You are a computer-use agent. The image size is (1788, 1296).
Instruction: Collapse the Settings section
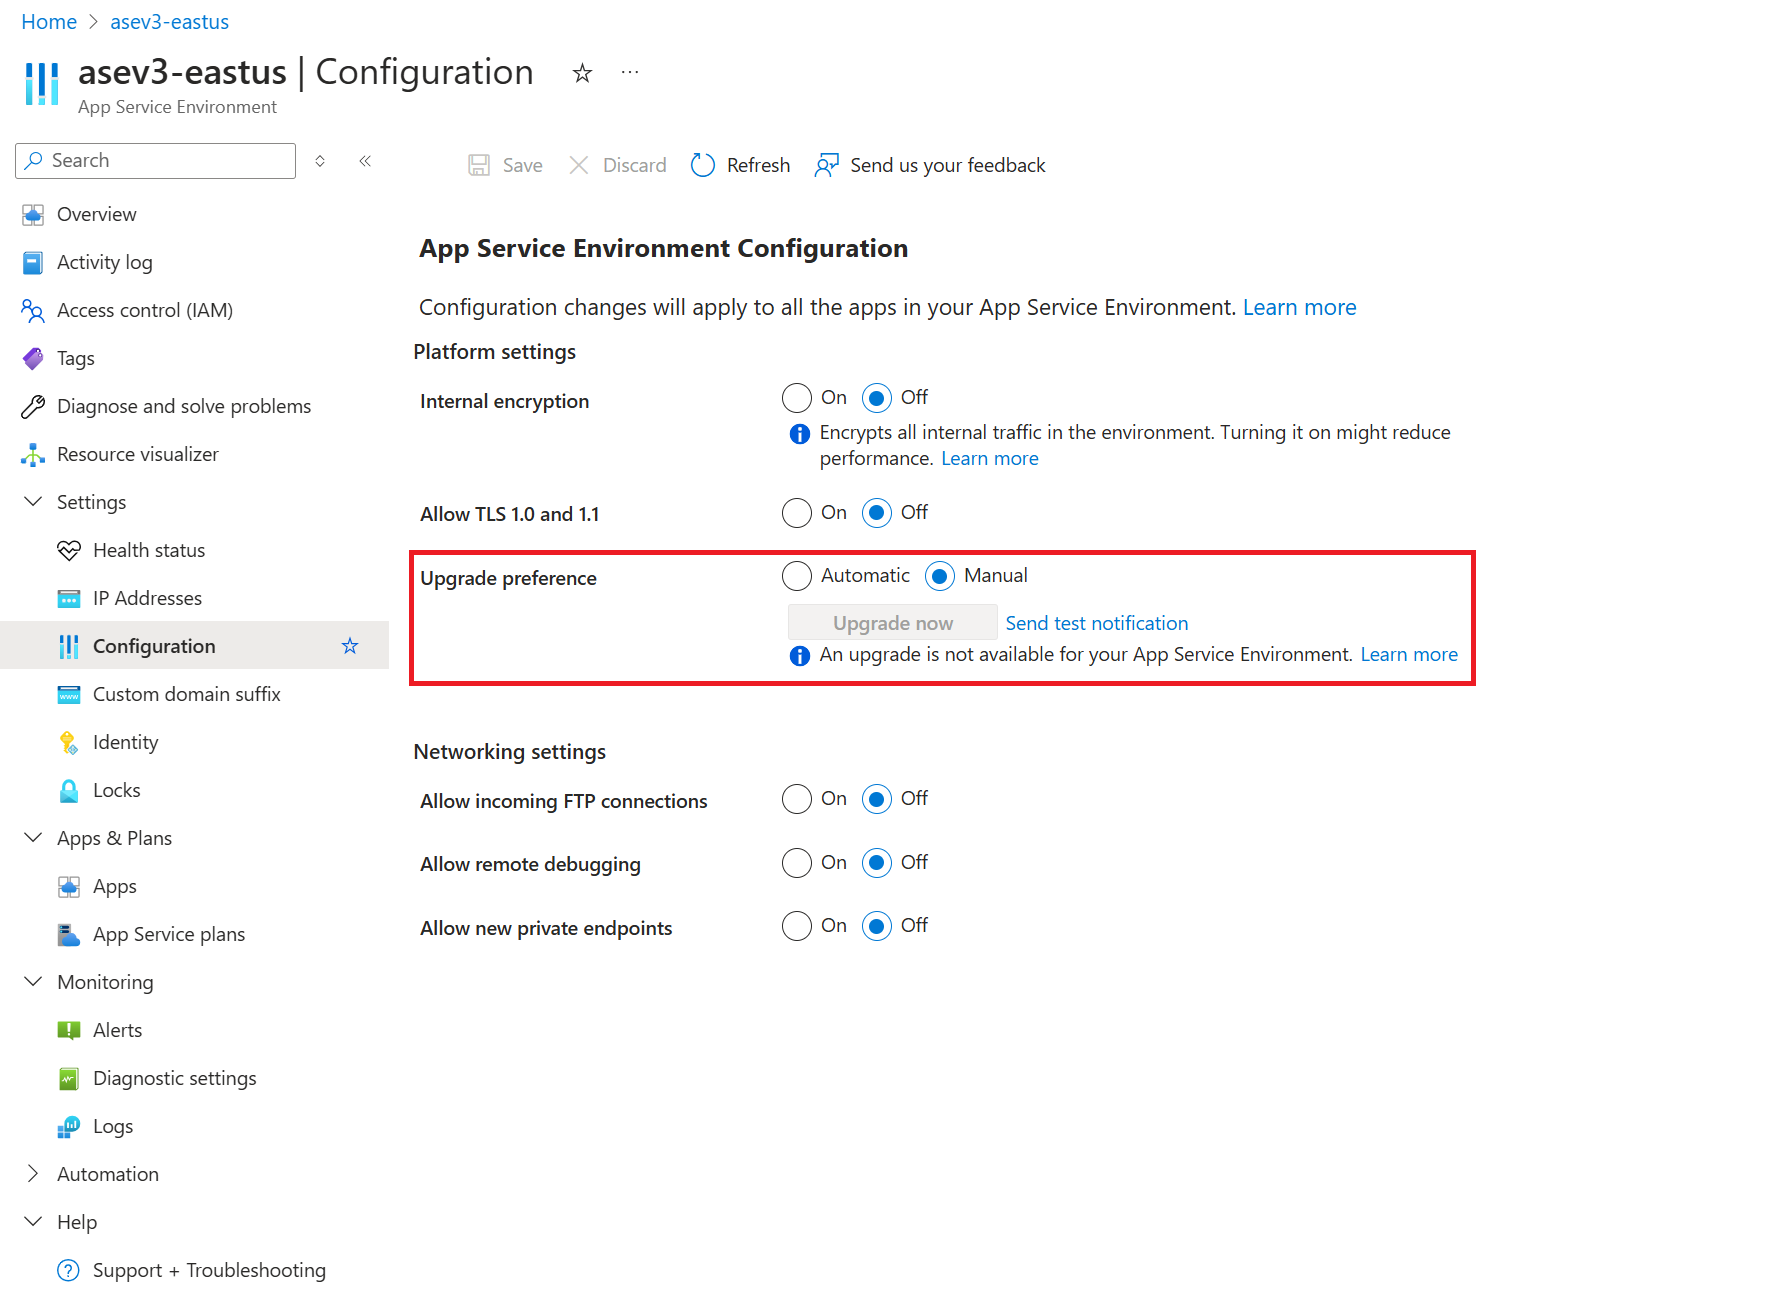32,501
